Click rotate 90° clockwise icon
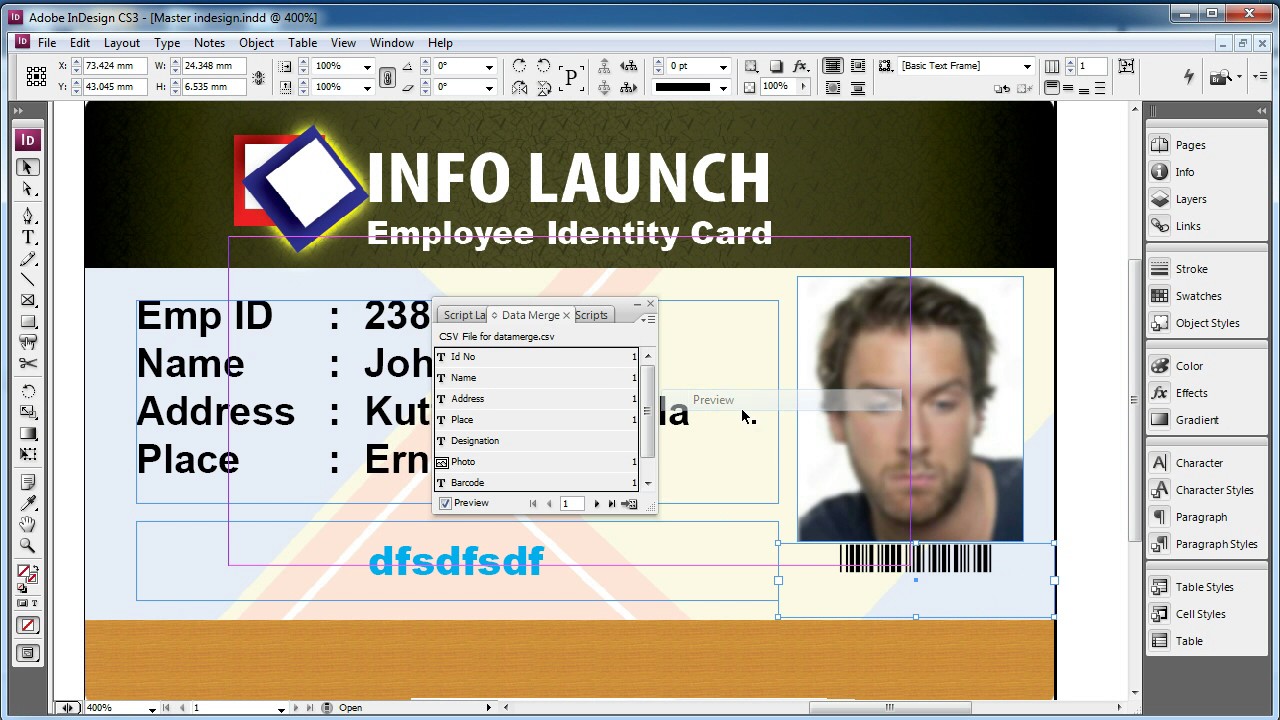This screenshot has width=1280, height=720. 519,66
